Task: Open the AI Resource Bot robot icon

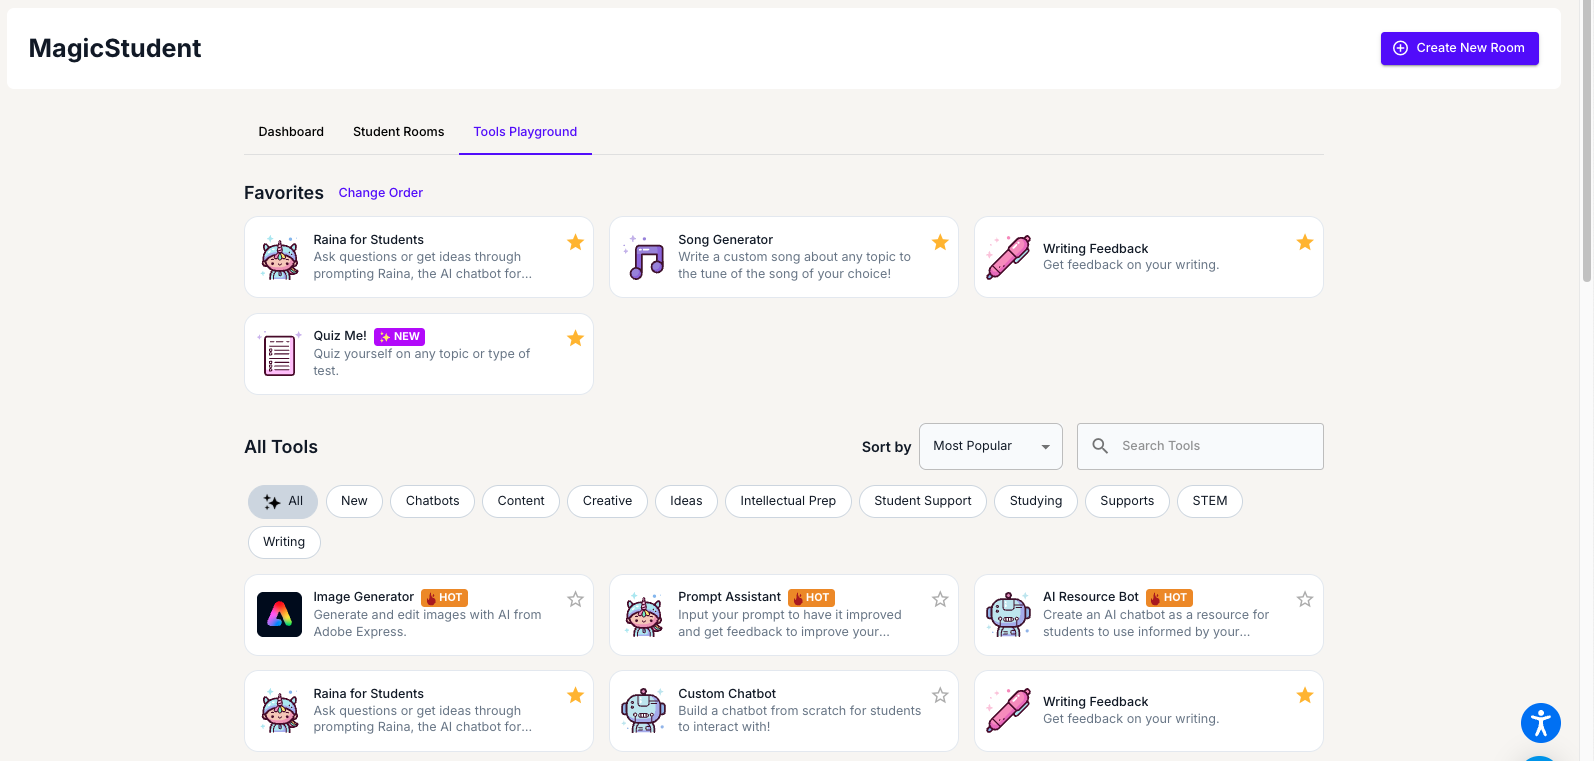Action: click(1008, 615)
